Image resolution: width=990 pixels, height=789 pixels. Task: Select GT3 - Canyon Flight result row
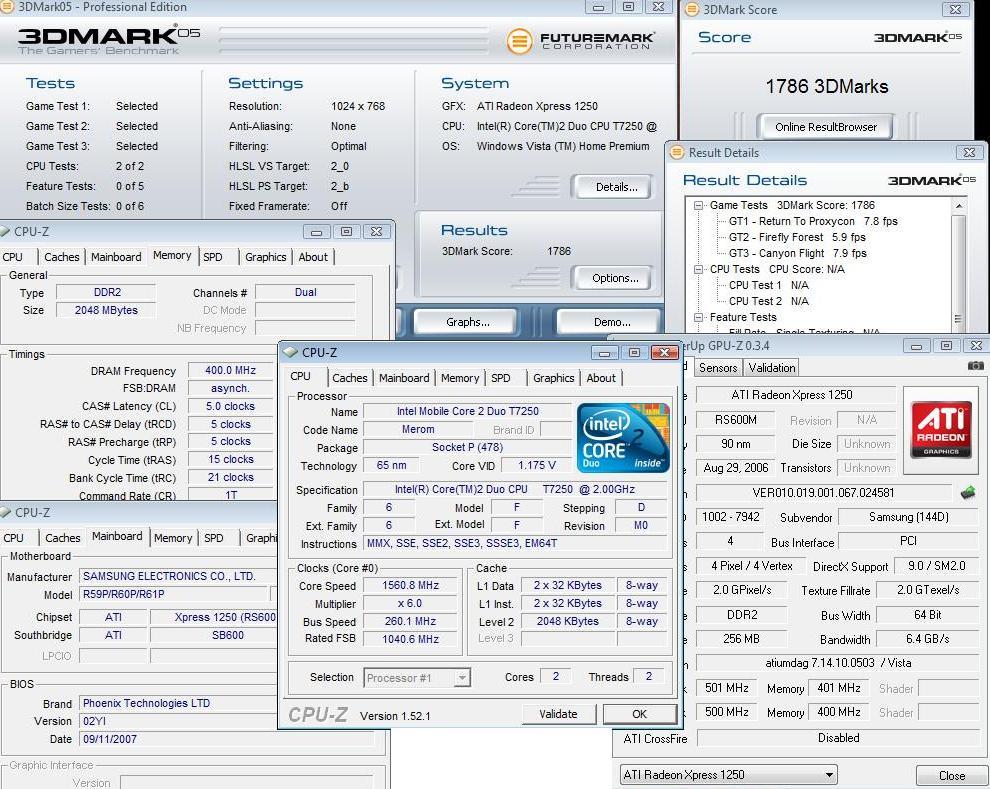point(797,253)
